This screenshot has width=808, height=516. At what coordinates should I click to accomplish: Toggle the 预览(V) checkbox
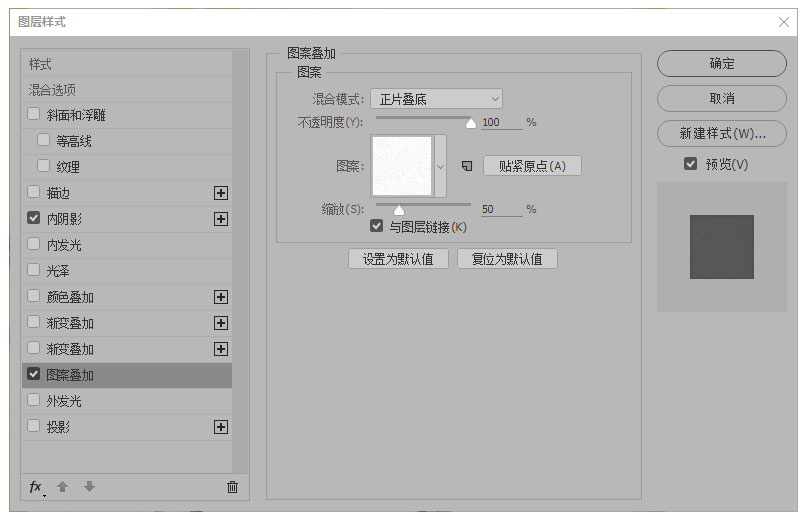(691, 164)
